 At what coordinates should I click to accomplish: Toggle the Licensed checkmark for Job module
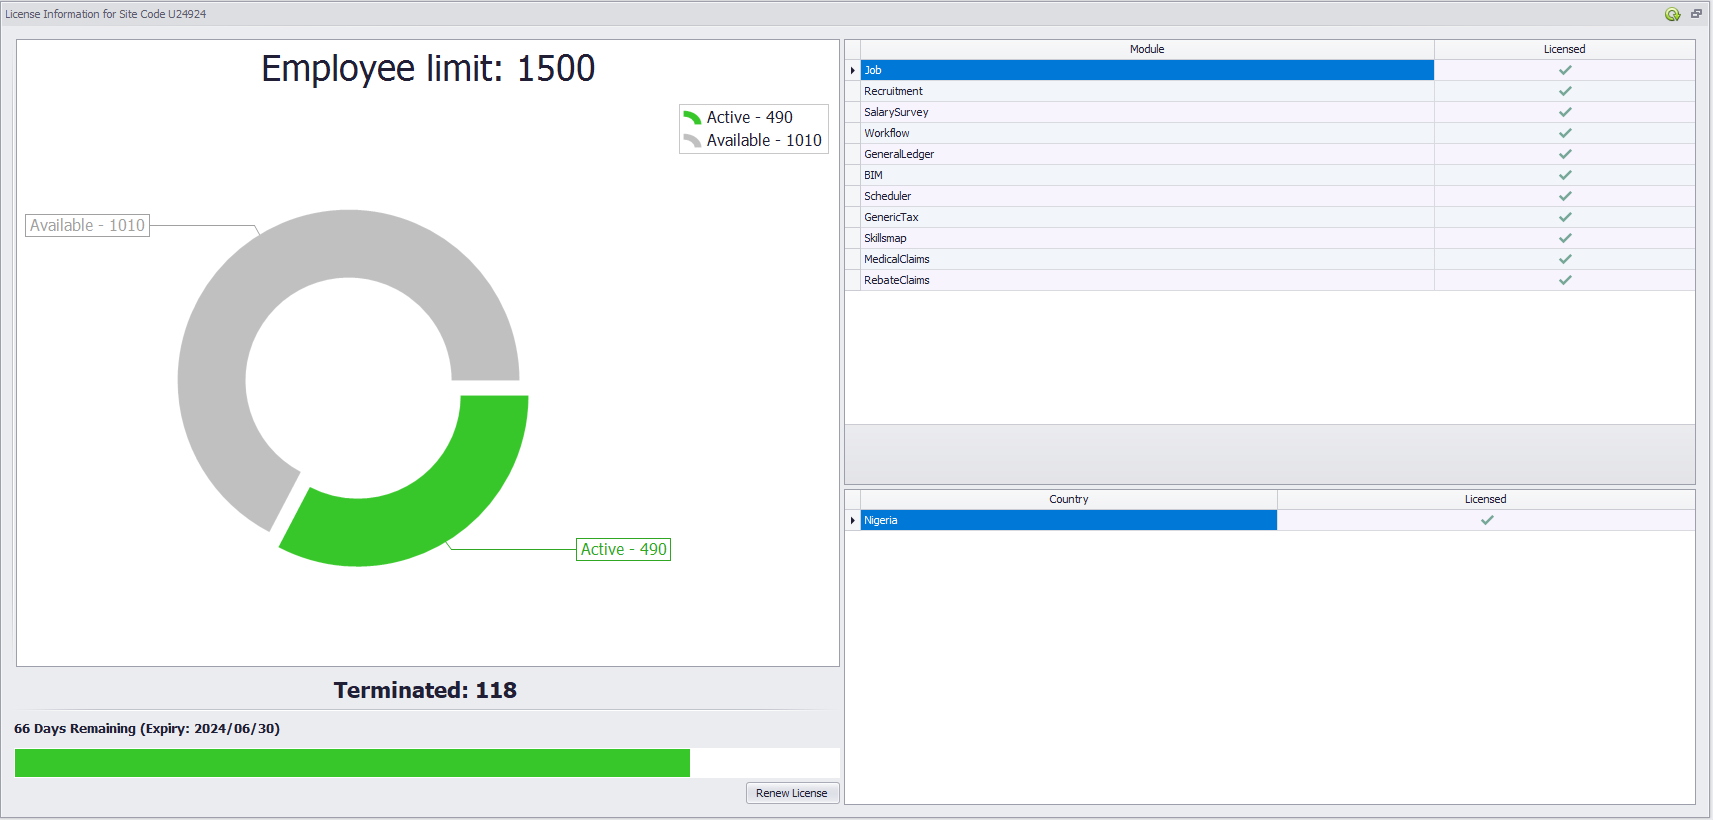click(1565, 70)
